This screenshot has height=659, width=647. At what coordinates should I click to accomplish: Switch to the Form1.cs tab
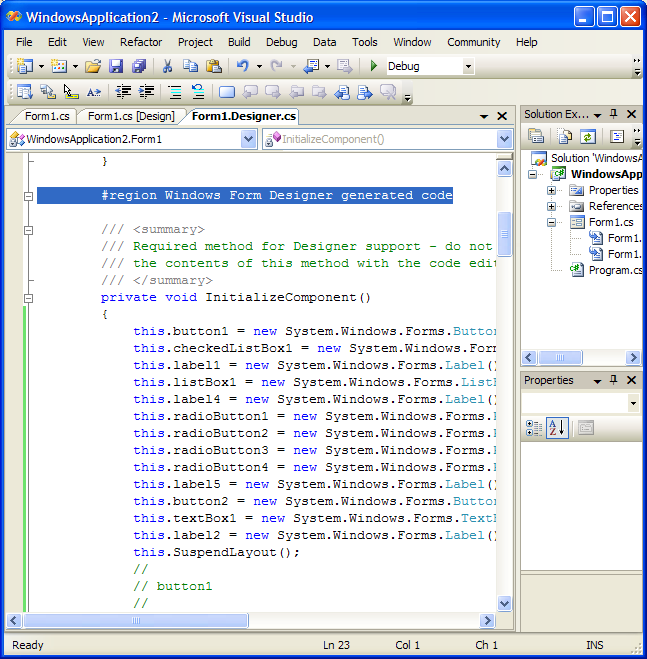click(47, 116)
